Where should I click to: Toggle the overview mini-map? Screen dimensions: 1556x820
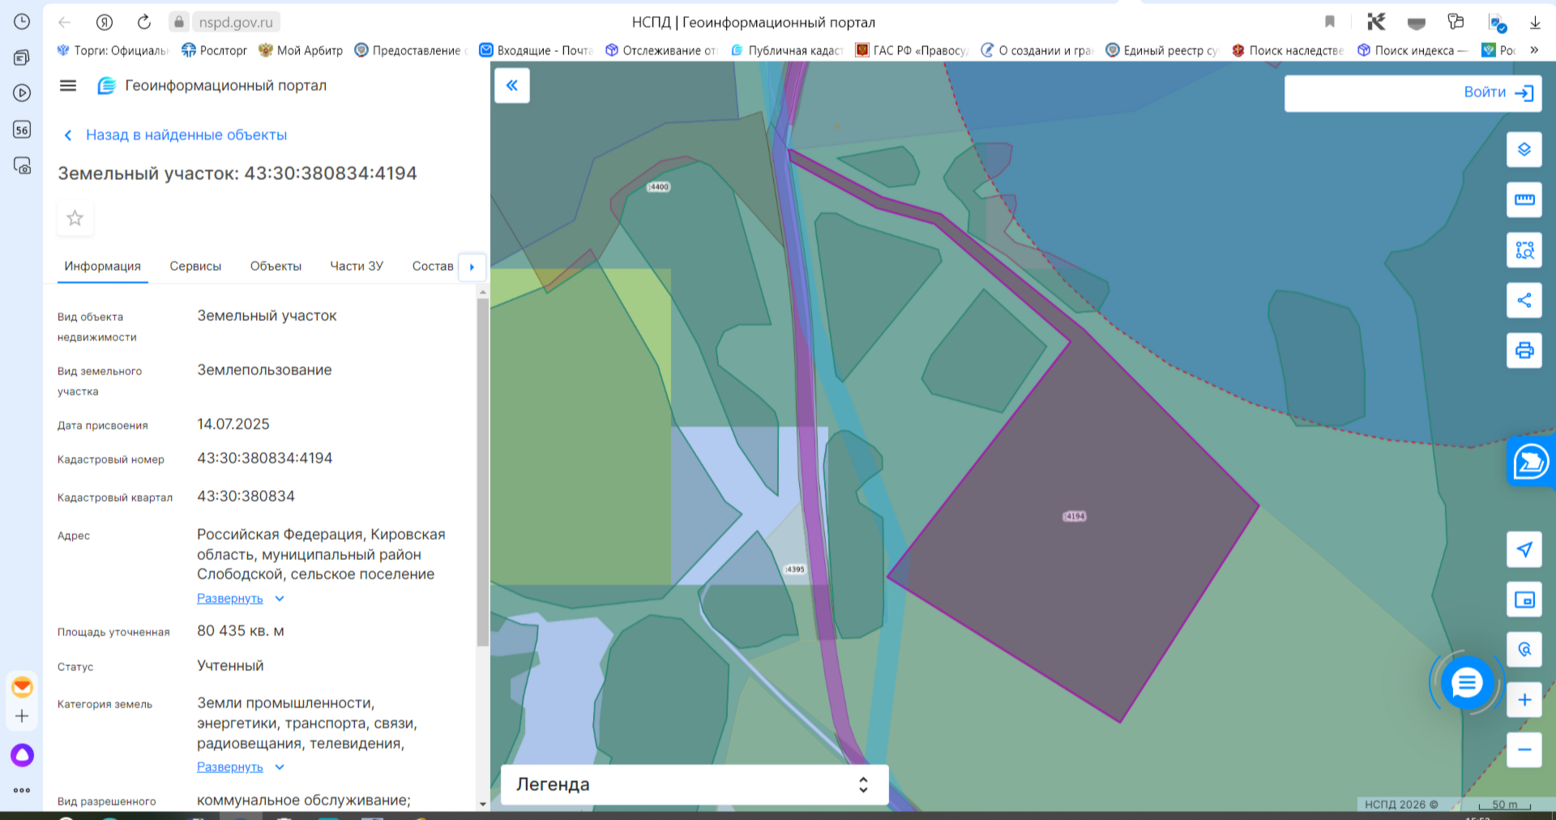point(1524,599)
